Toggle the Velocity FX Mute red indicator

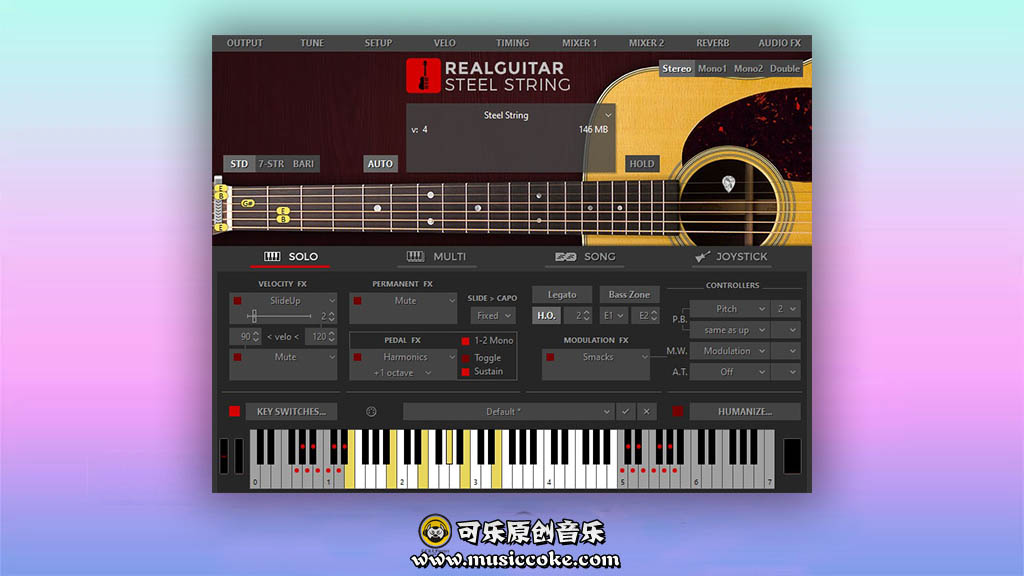[x=238, y=357]
